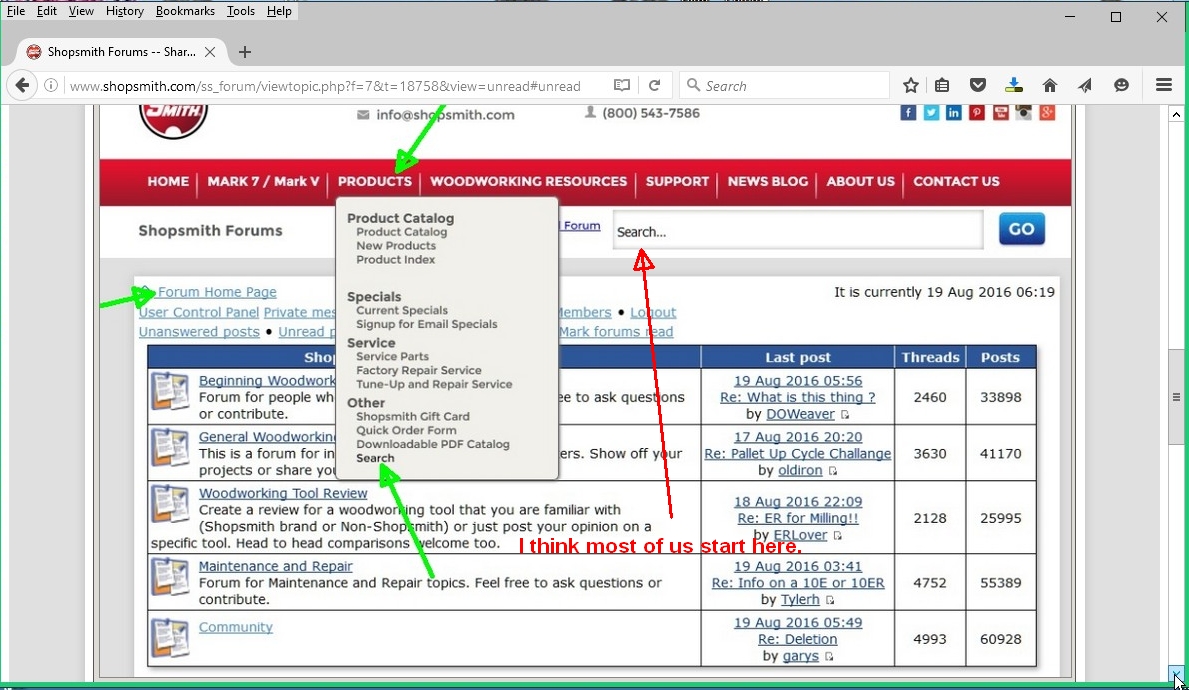Reload the page with refresh icon
This screenshot has width=1189, height=690.
pos(654,86)
